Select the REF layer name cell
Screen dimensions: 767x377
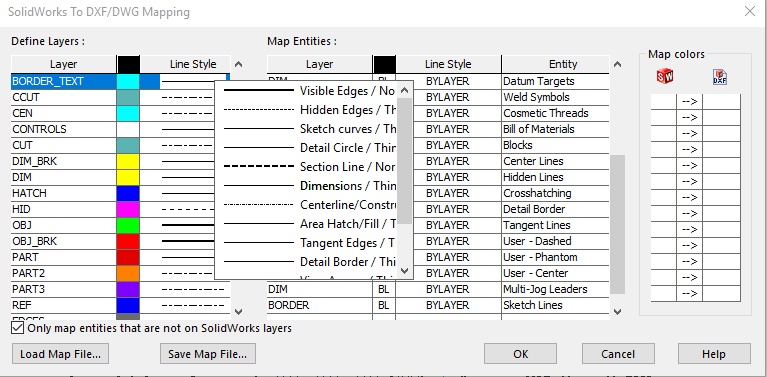[64, 305]
